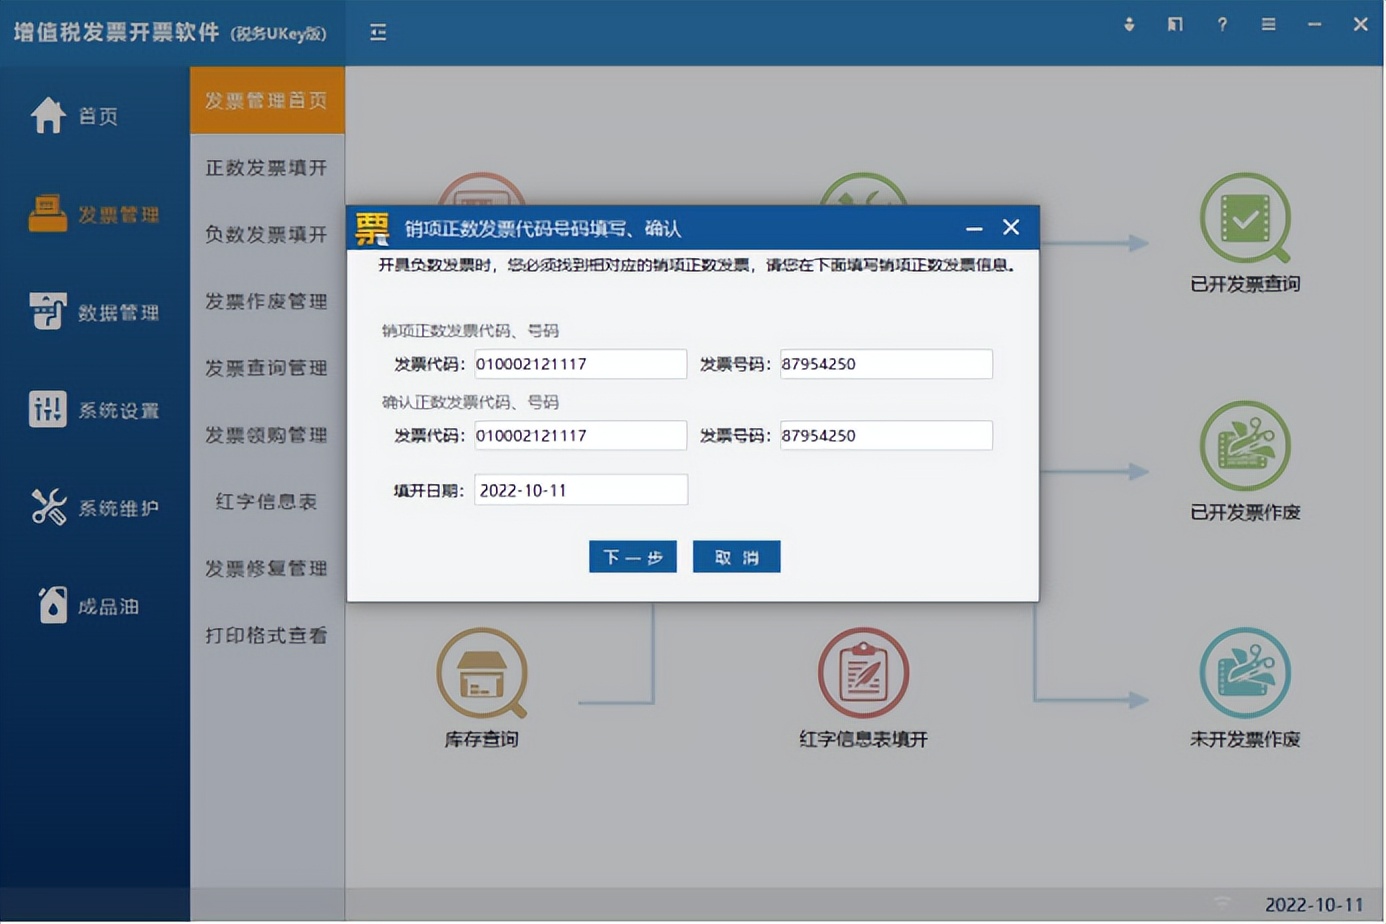Click the 库存查询 inventory icon

481,673
